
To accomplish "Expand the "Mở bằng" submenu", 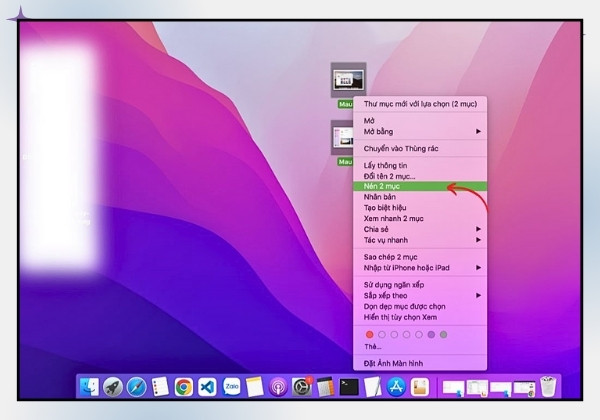I will (x=420, y=132).
